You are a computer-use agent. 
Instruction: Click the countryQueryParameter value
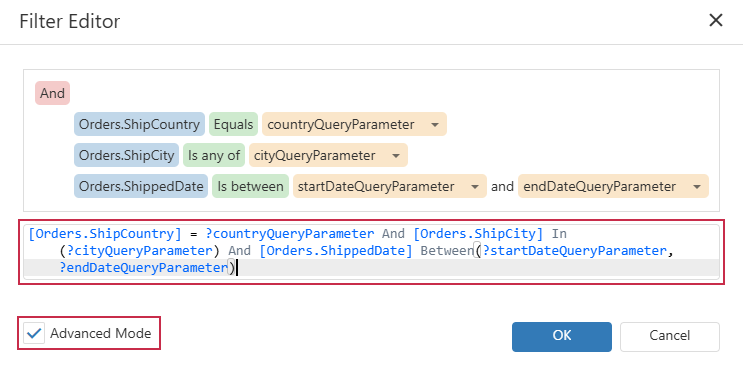coord(341,124)
